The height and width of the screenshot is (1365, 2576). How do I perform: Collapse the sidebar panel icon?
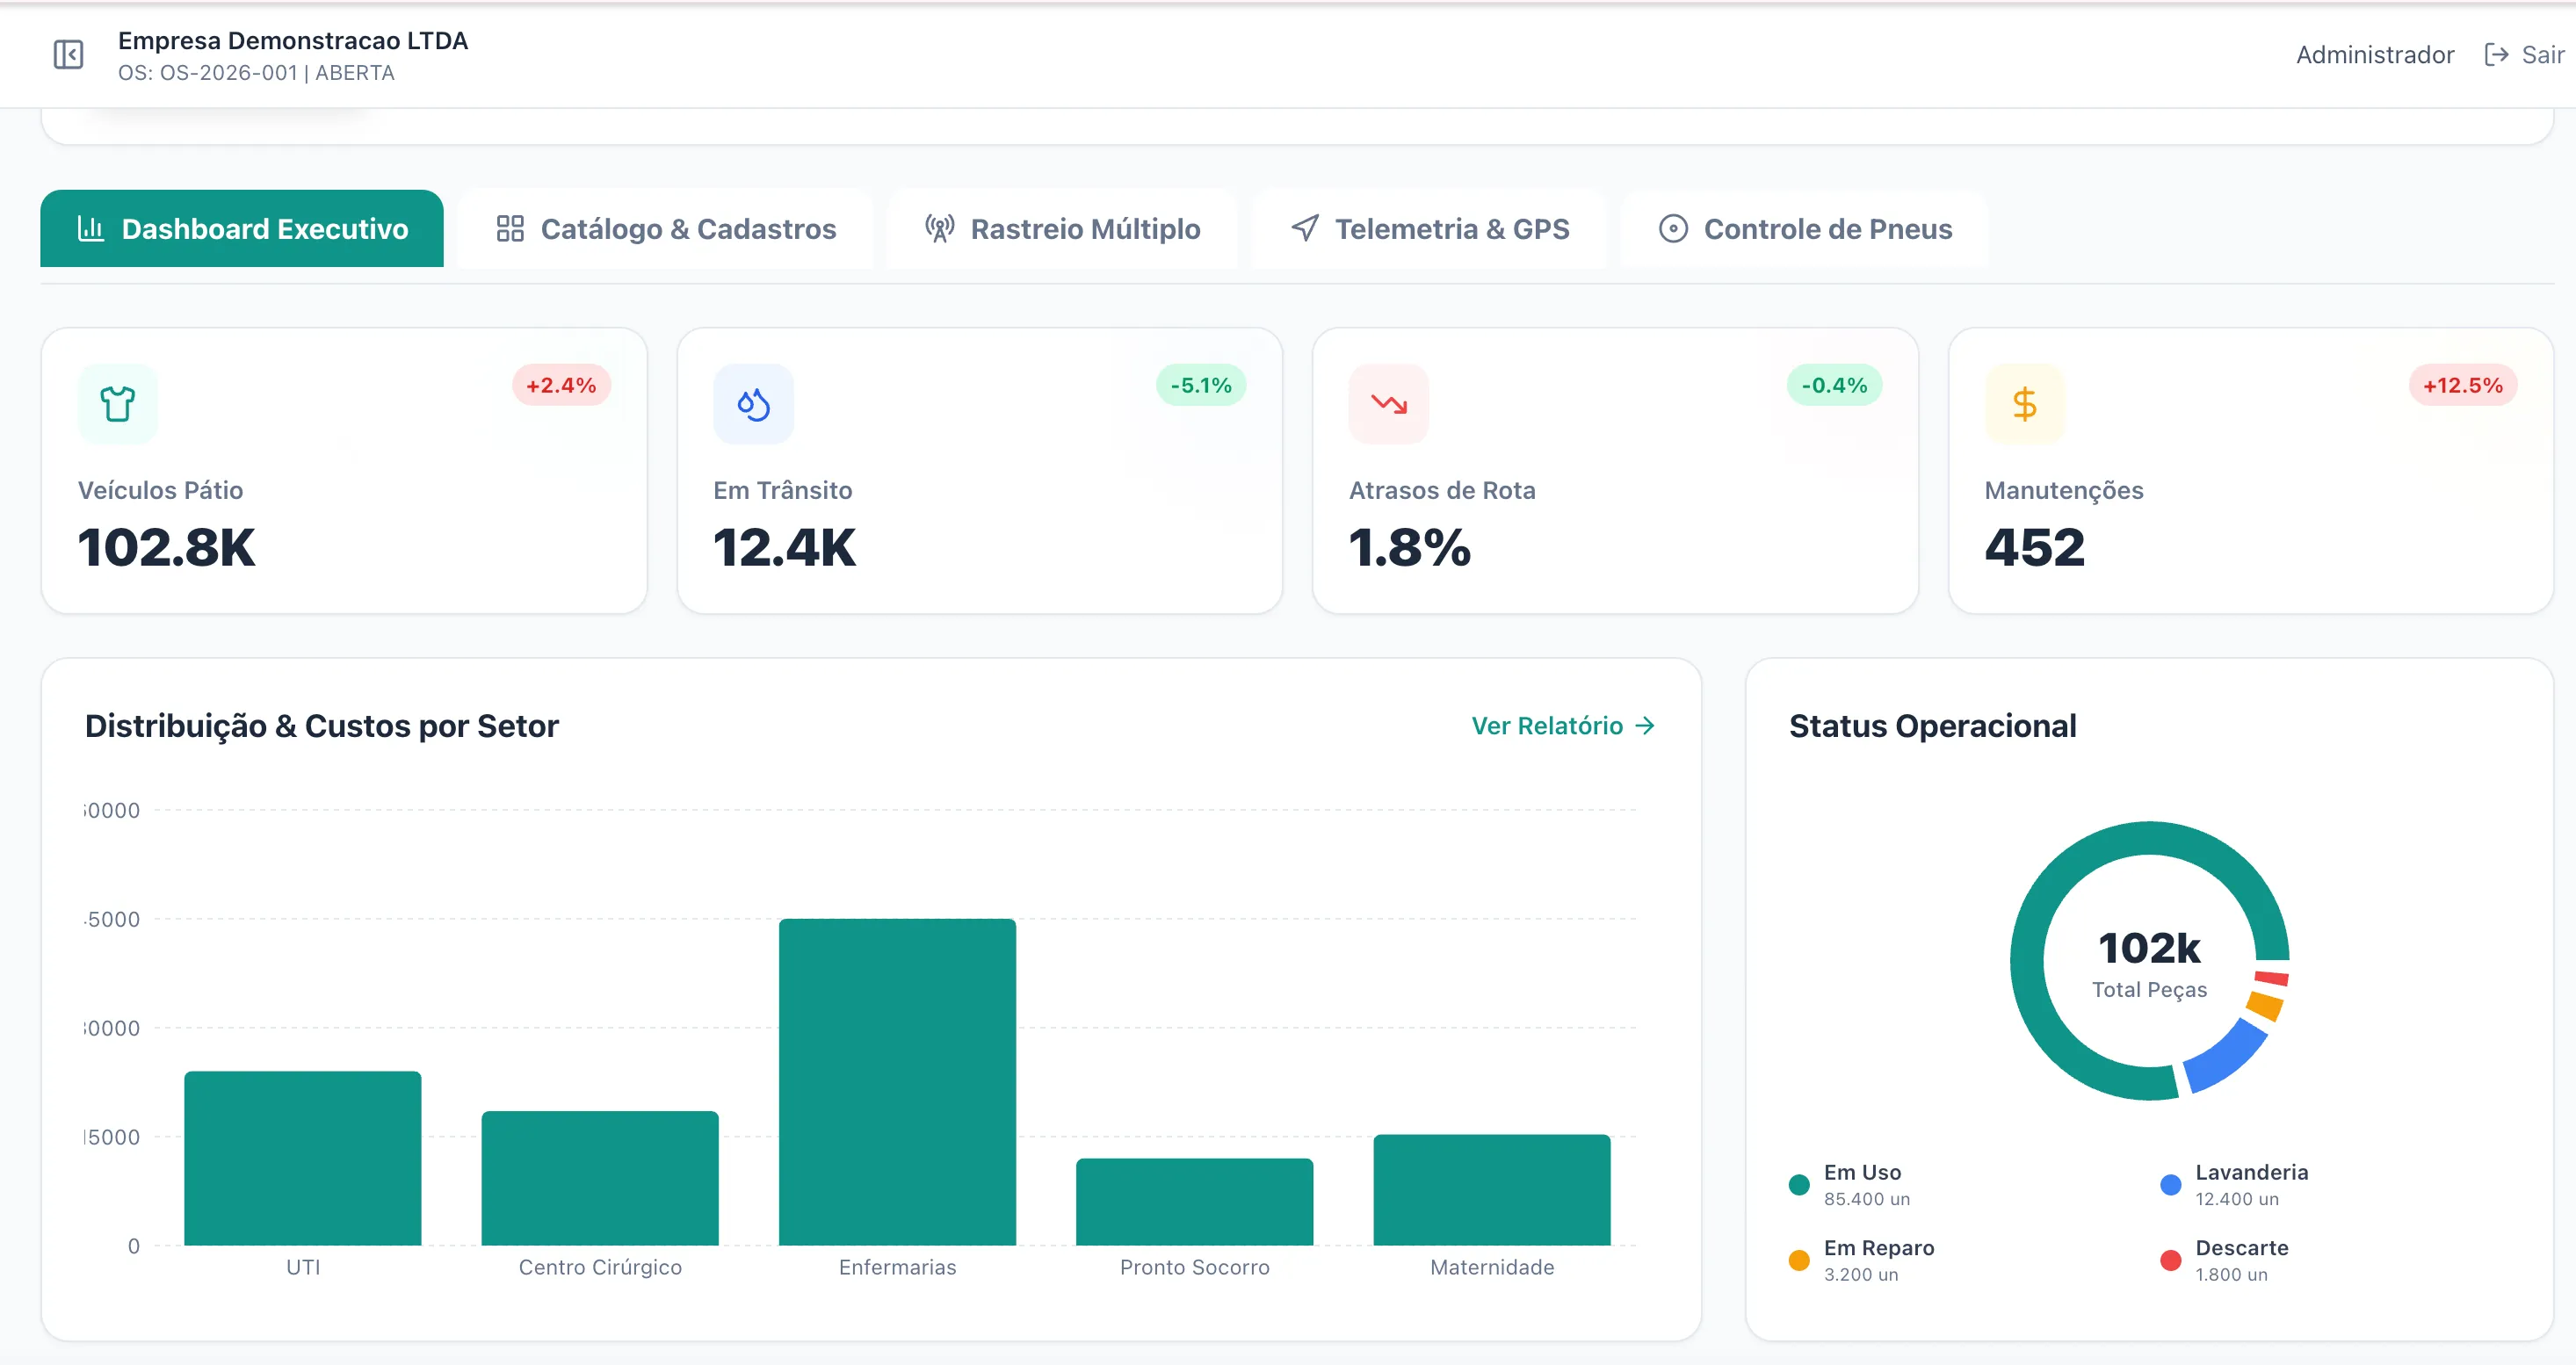pyautogui.click(x=68, y=54)
